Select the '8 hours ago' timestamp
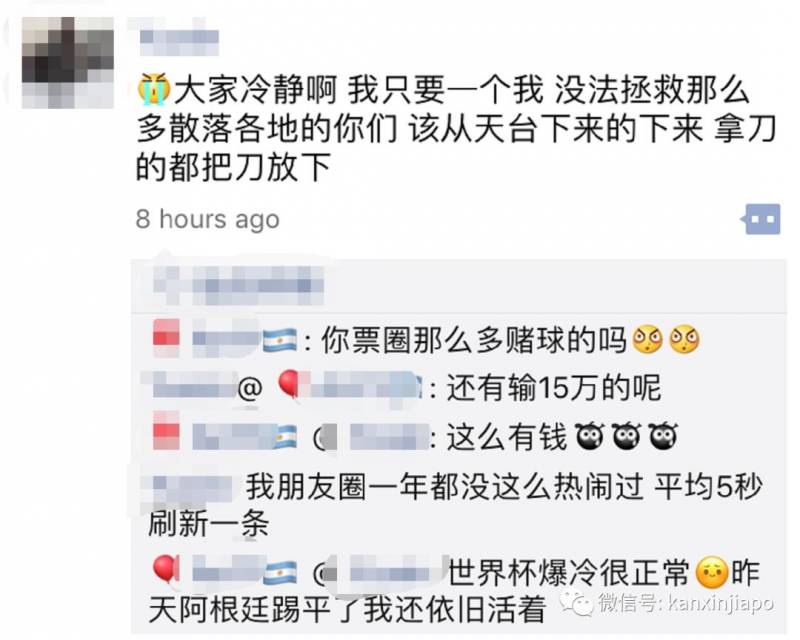The image size is (800, 640). [208, 219]
